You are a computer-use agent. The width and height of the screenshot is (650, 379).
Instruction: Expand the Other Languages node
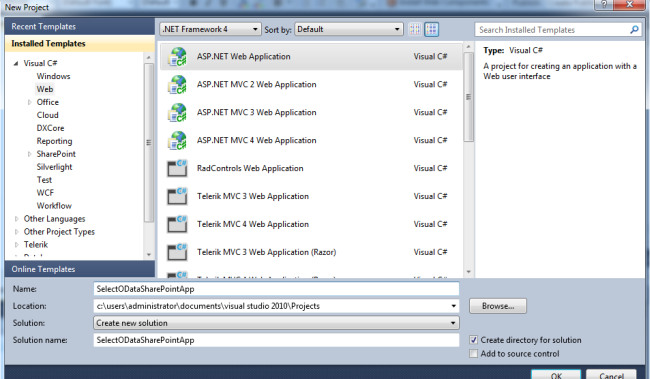(x=17, y=219)
